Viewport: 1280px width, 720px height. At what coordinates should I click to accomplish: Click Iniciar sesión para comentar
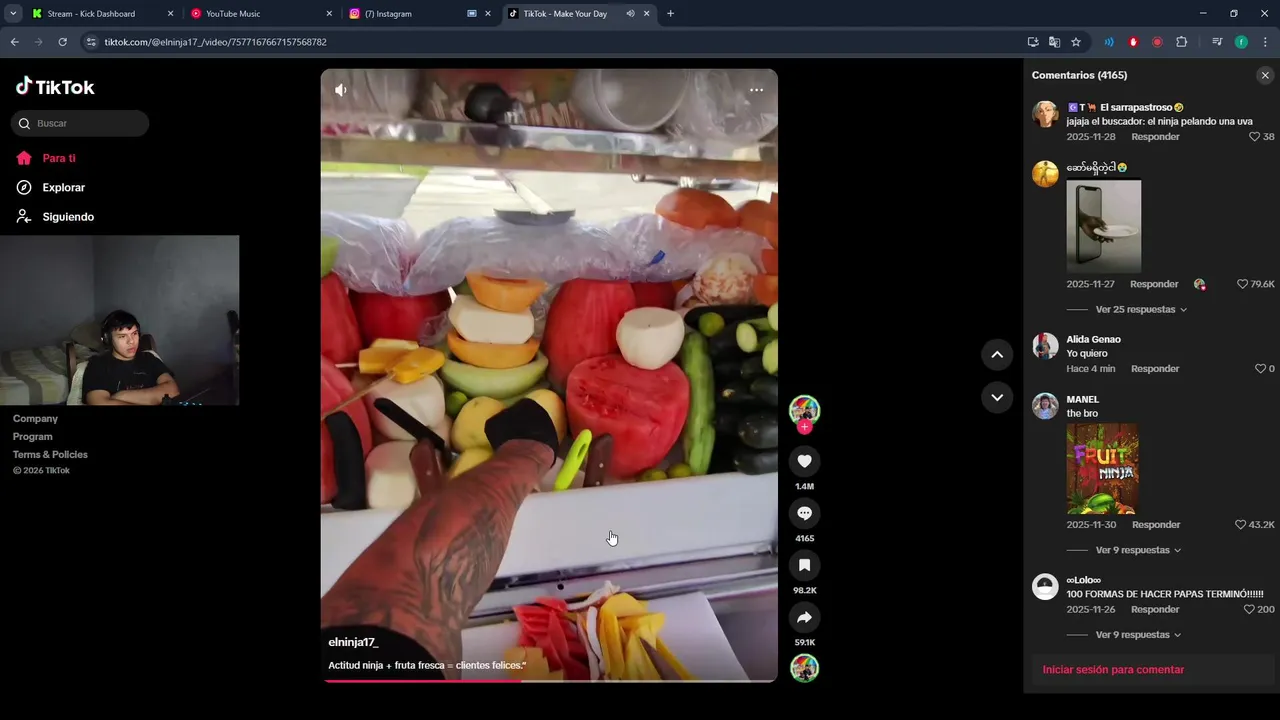click(1113, 670)
